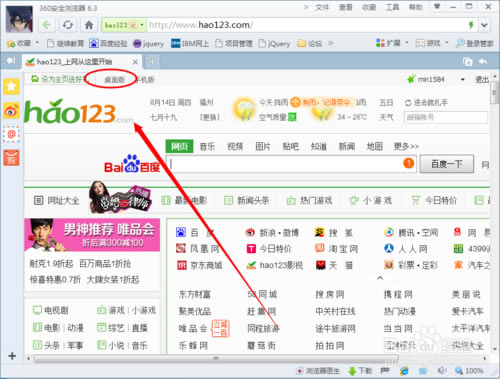Open the favorites star on the sidebar

pos(11,87)
